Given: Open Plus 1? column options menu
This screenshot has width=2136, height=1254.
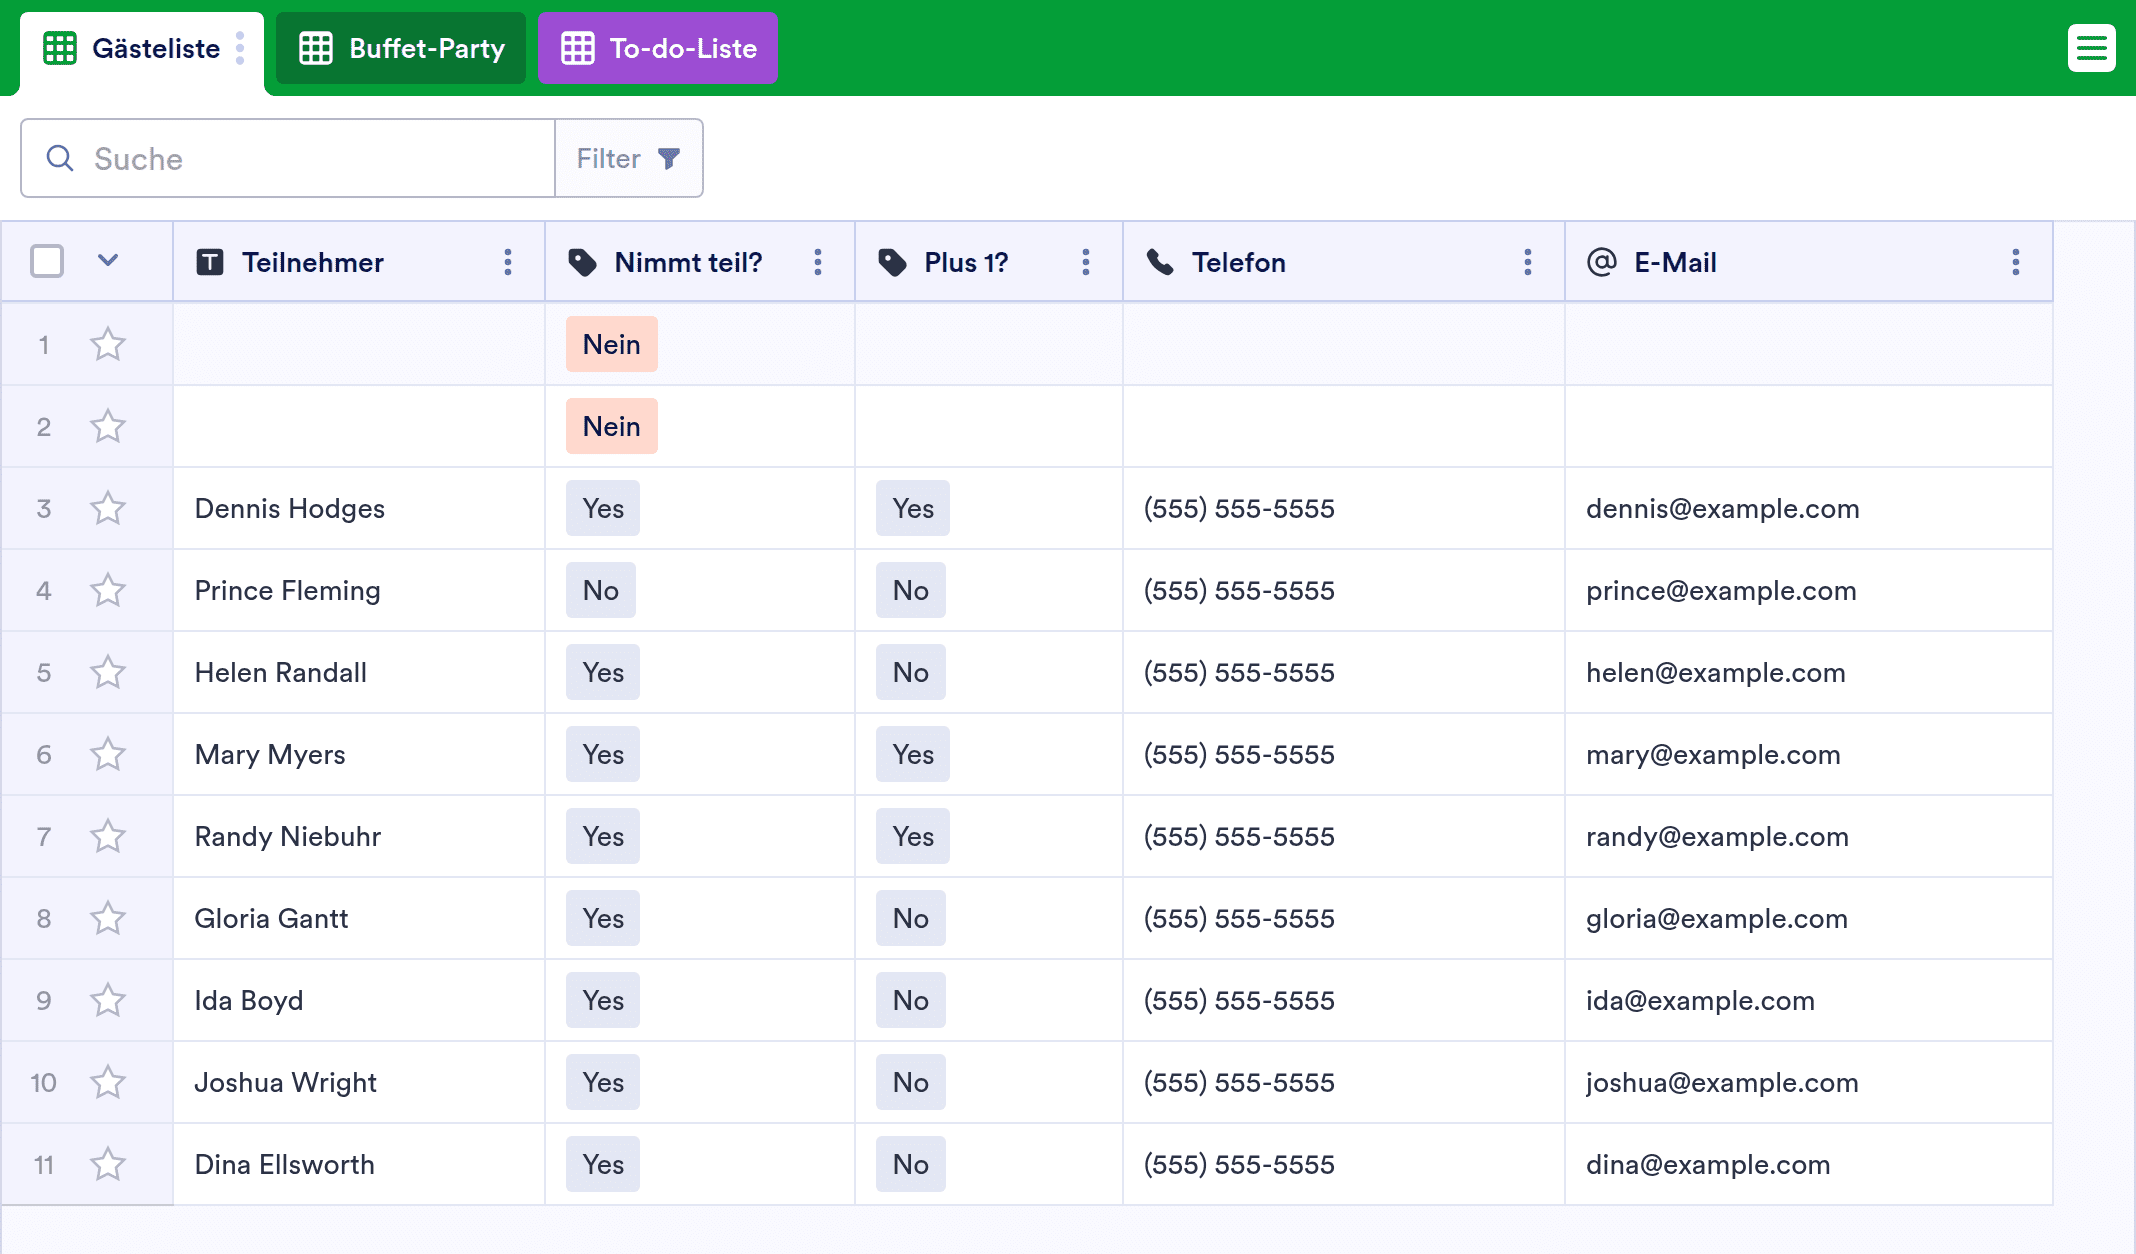Looking at the screenshot, I should pos(1085,262).
